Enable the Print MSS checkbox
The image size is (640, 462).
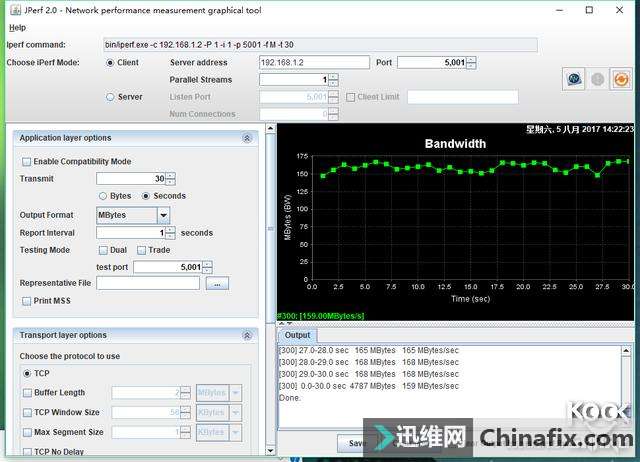[x=27, y=301]
